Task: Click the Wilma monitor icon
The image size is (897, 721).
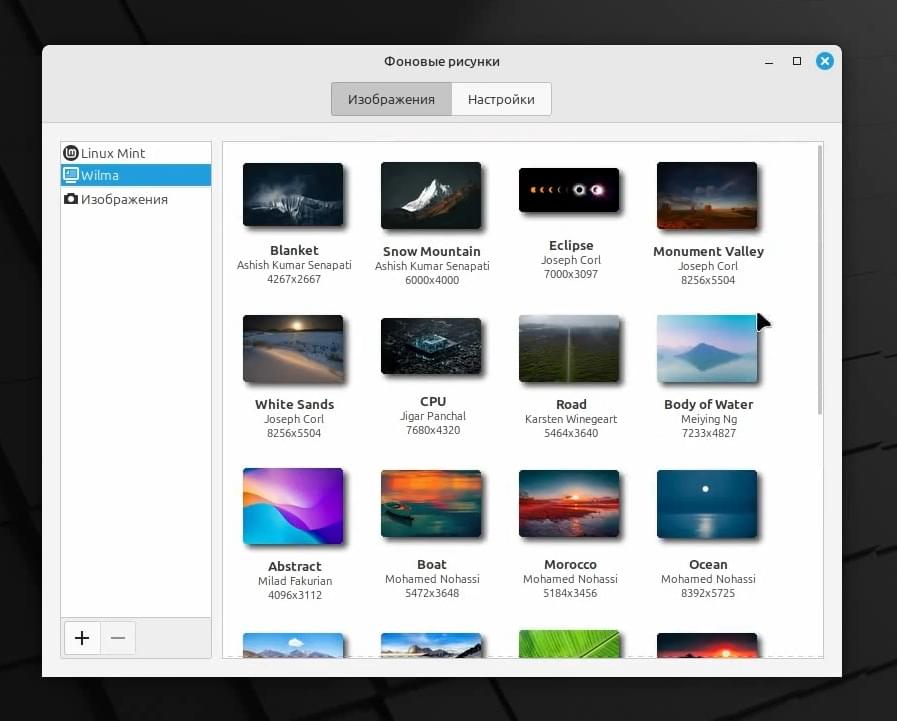Action: point(71,175)
